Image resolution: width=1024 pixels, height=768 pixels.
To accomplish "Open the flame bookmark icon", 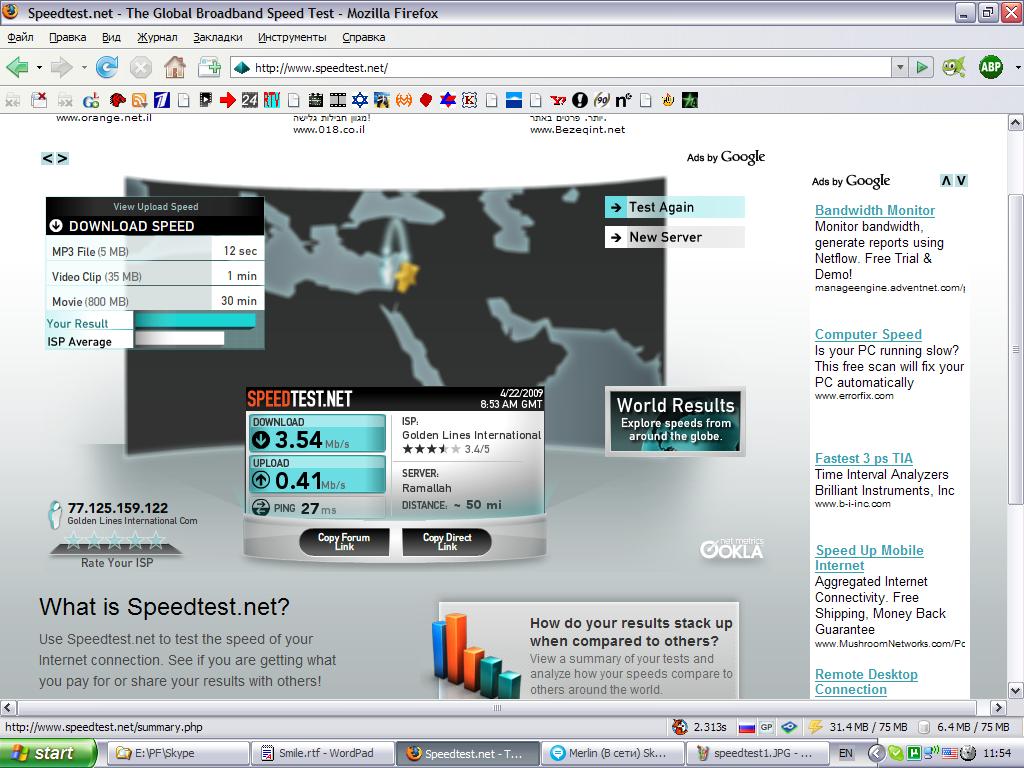I will pyautogui.click(x=667, y=100).
